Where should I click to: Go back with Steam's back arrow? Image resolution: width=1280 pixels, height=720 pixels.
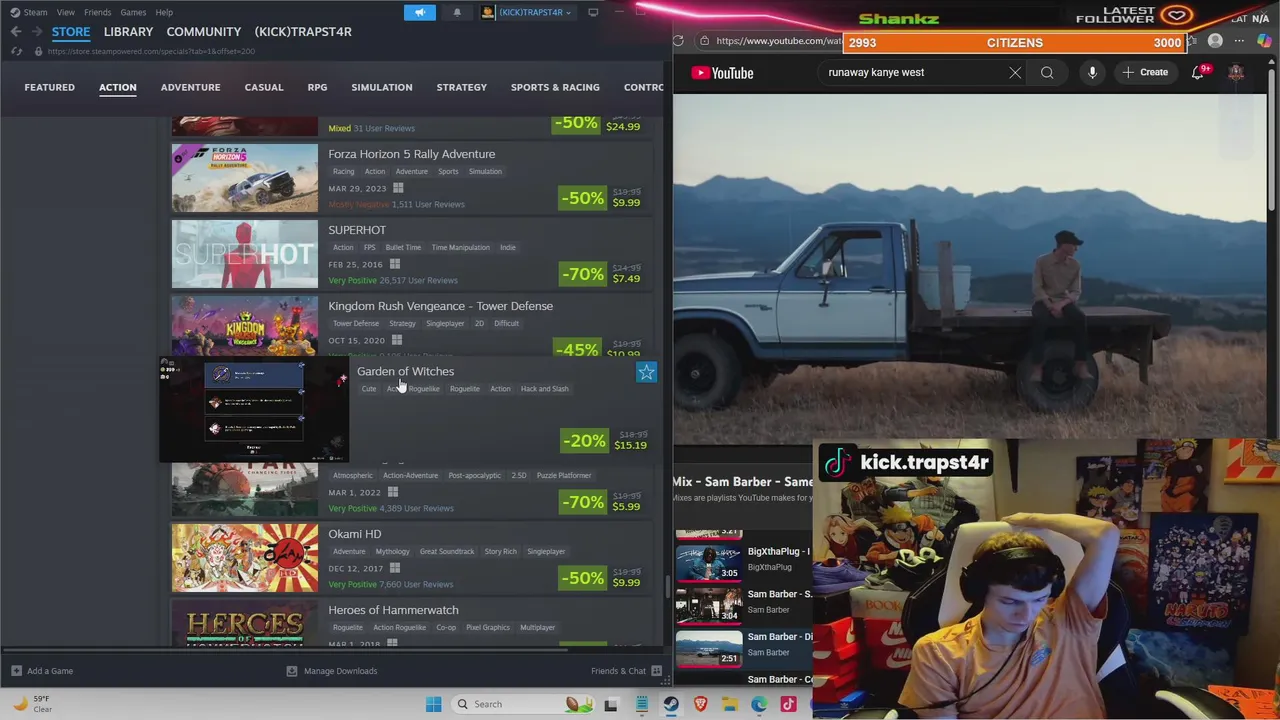[16, 32]
